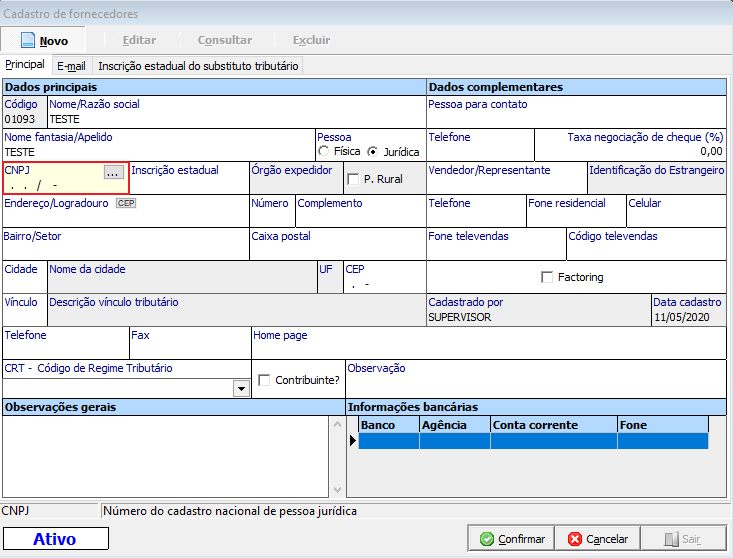Click the red Cancelar X icon

point(575,539)
